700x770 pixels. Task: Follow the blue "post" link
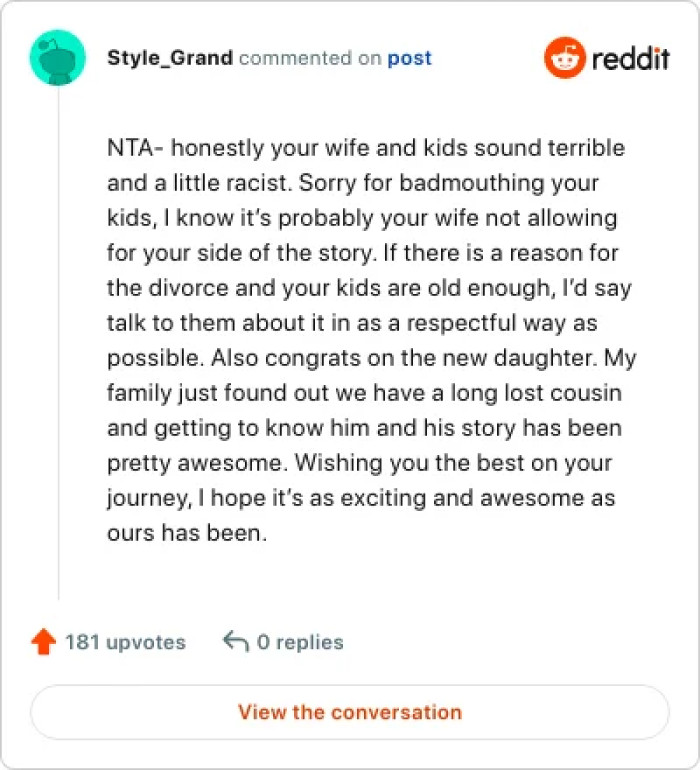[x=410, y=59]
